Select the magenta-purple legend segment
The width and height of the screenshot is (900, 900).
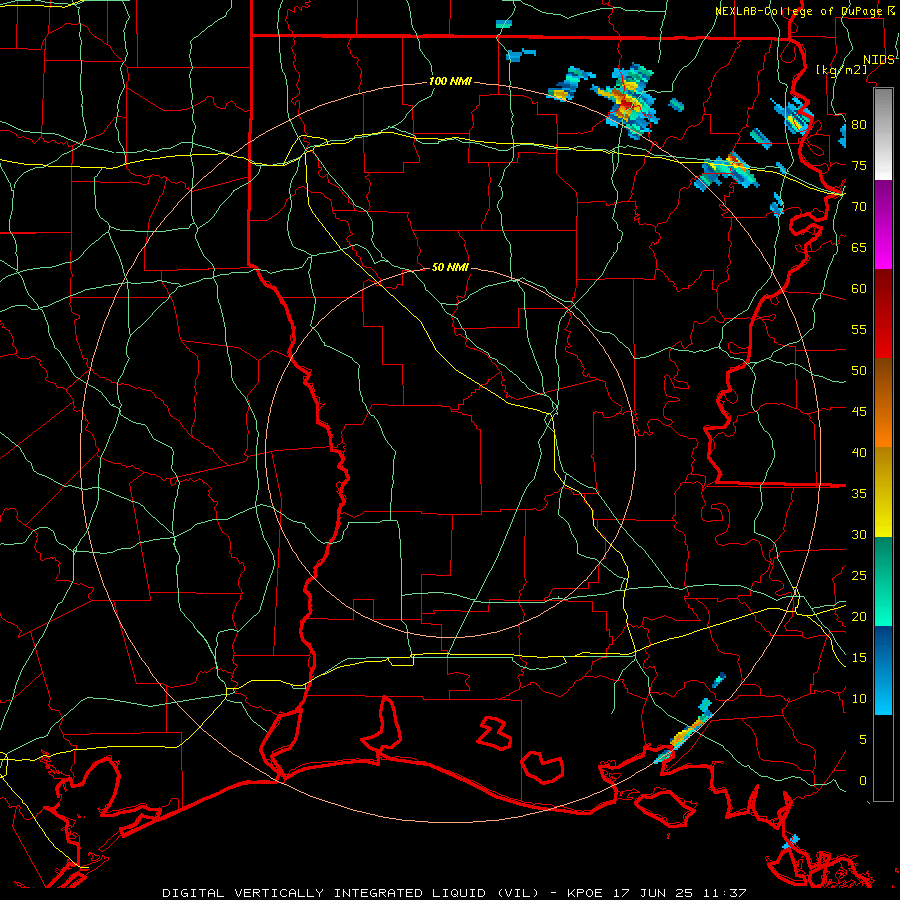coord(883,225)
